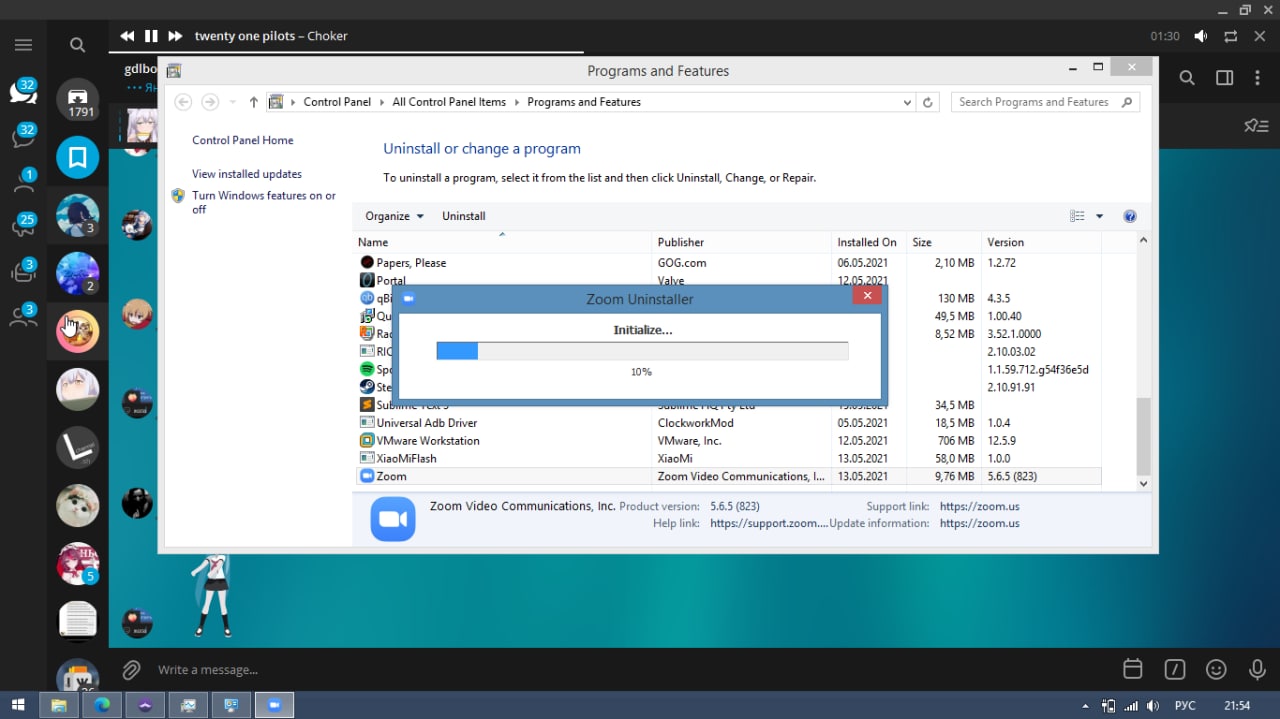Search within the current Telegram chat

[x=1187, y=78]
